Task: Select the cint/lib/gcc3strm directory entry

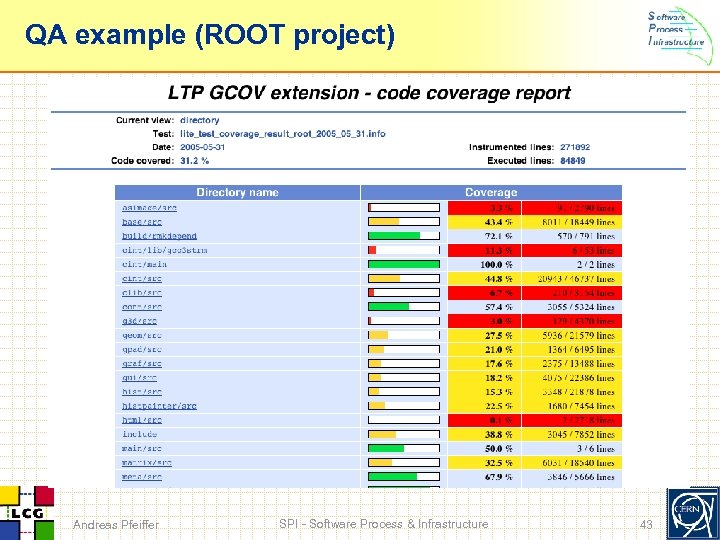Action: pyautogui.click(x=164, y=250)
